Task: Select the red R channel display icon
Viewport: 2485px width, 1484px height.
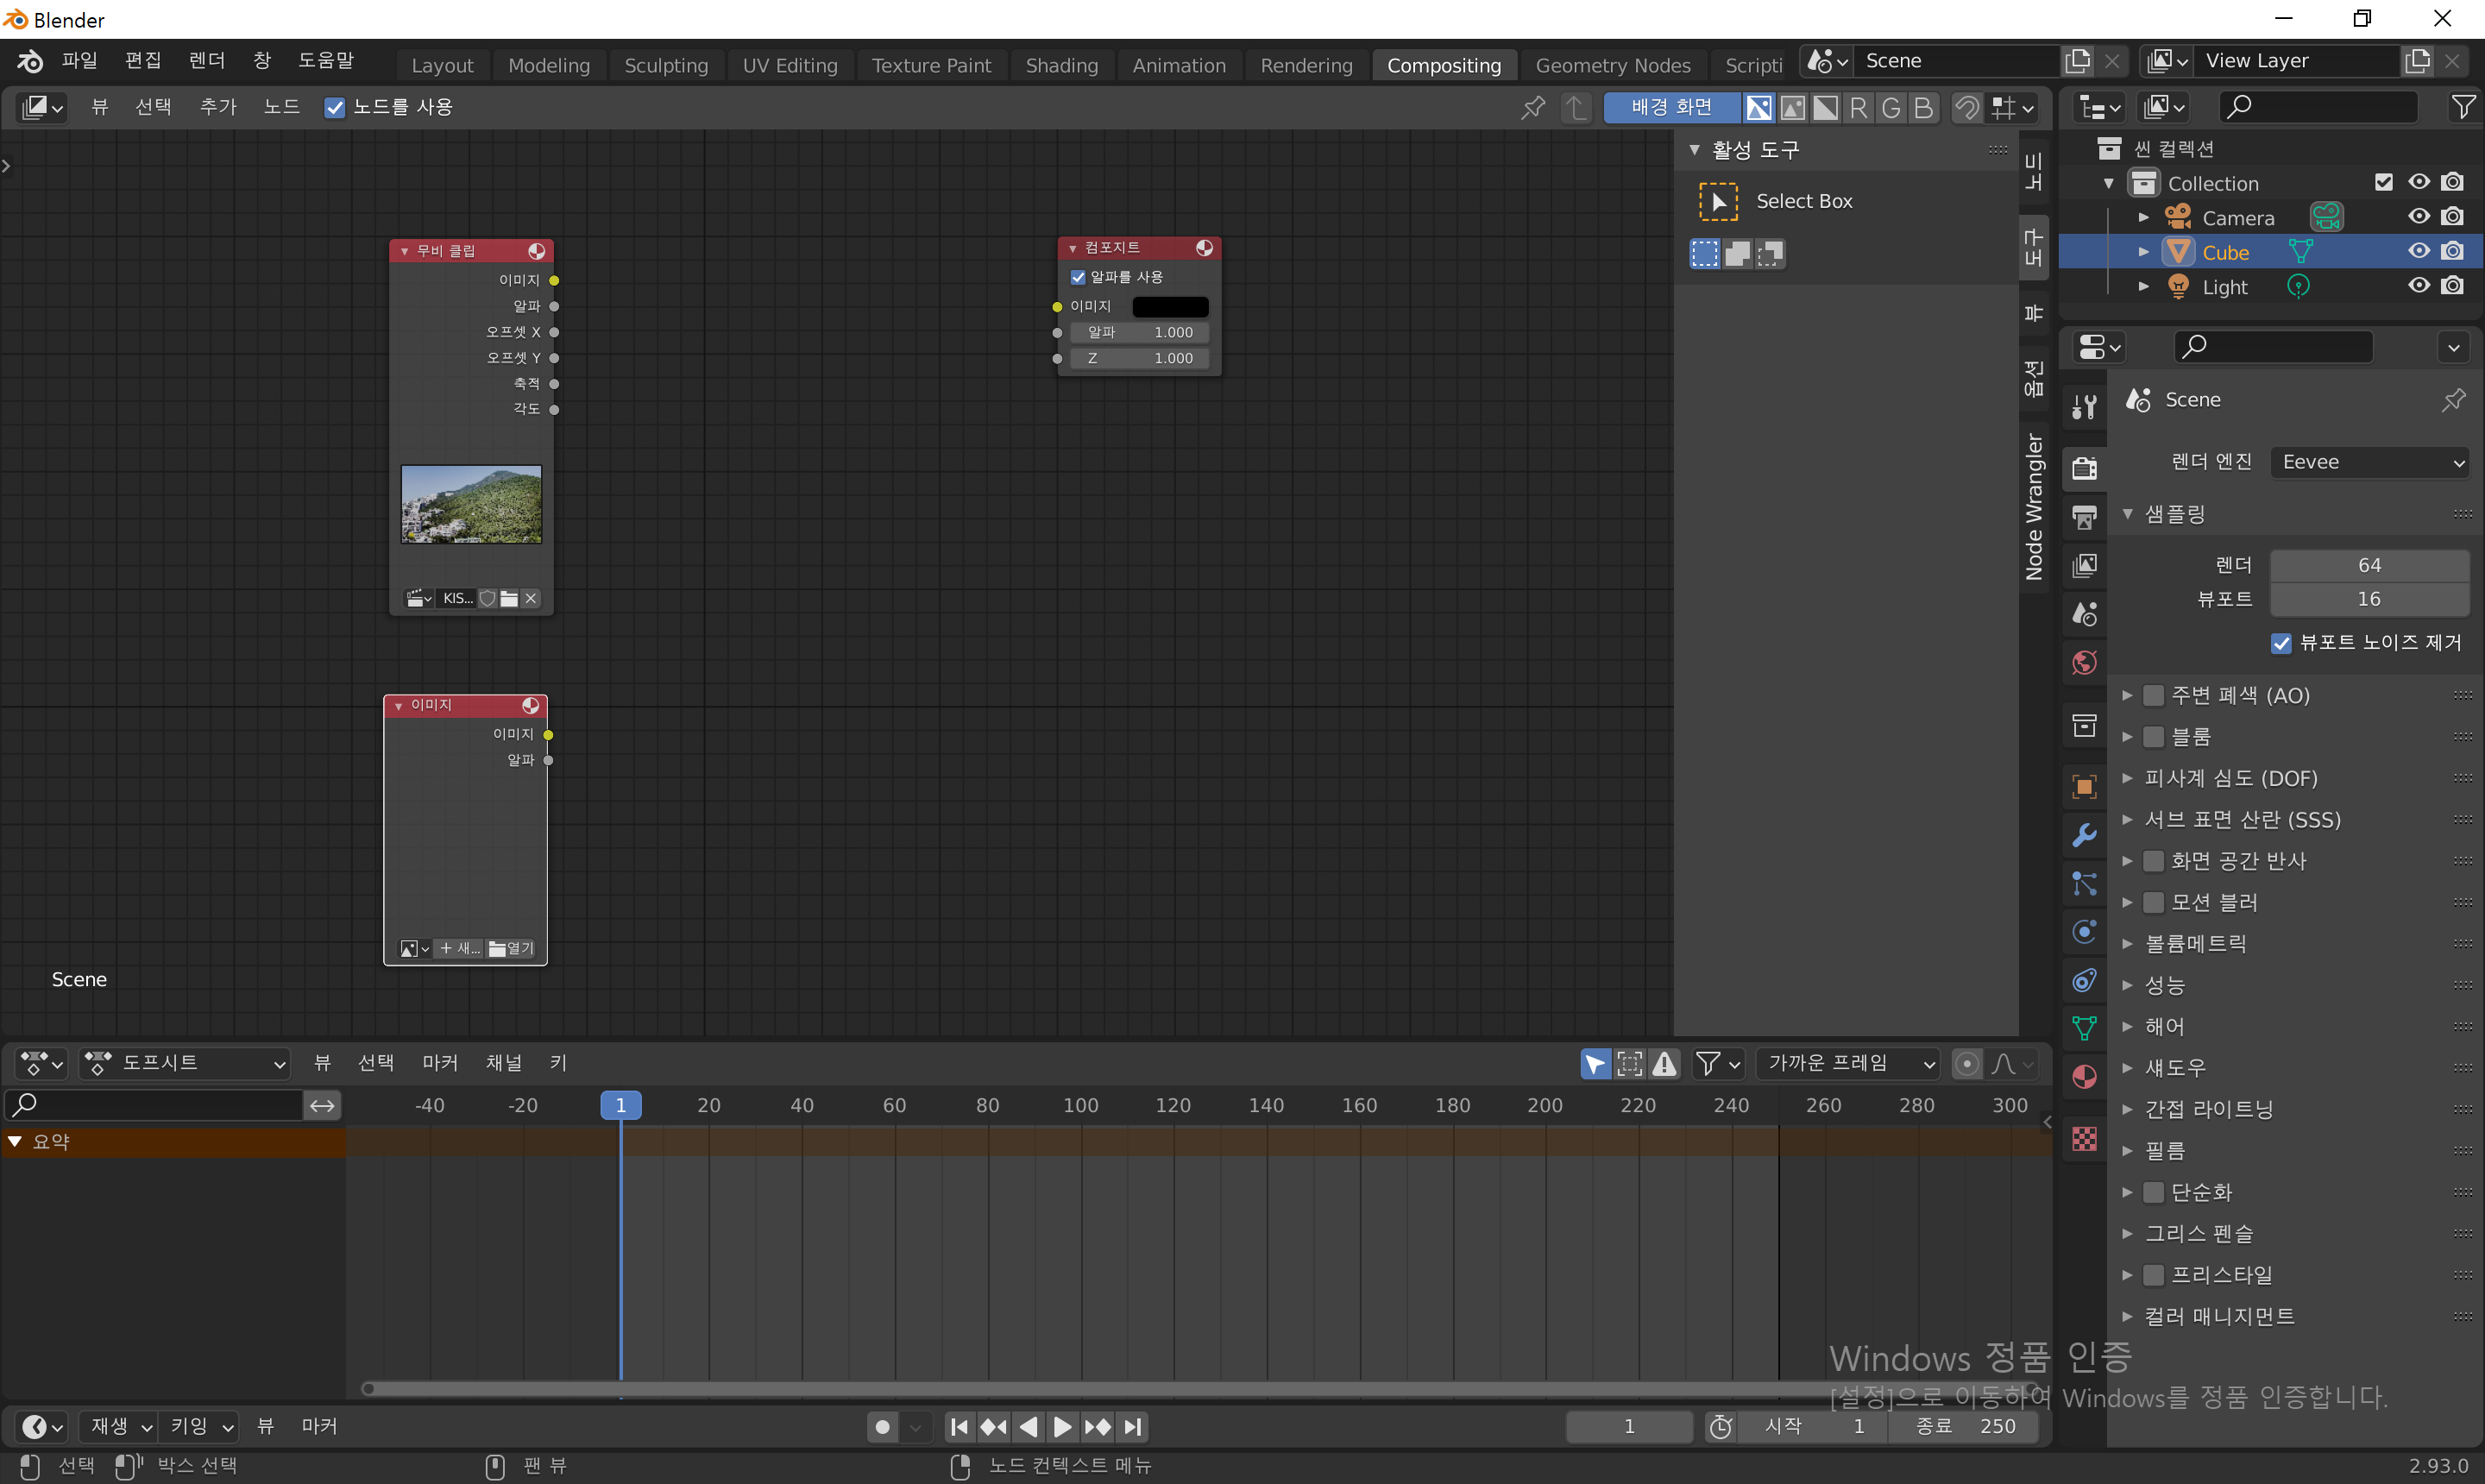Action: click(1858, 107)
